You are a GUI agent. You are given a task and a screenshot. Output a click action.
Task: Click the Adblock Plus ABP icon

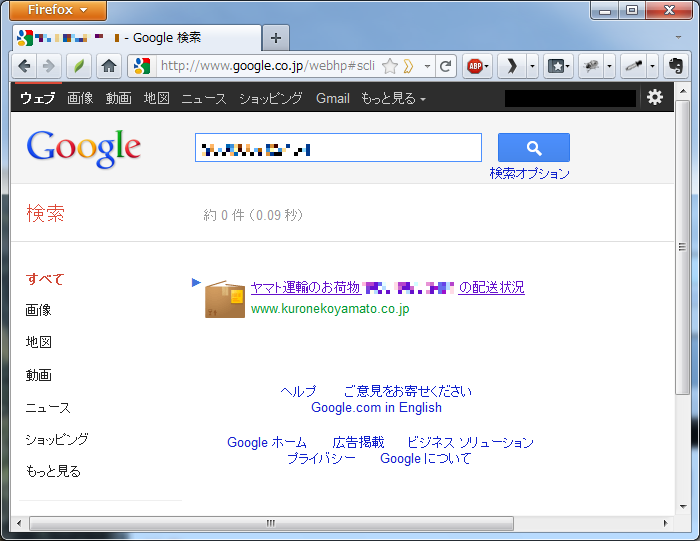475,67
